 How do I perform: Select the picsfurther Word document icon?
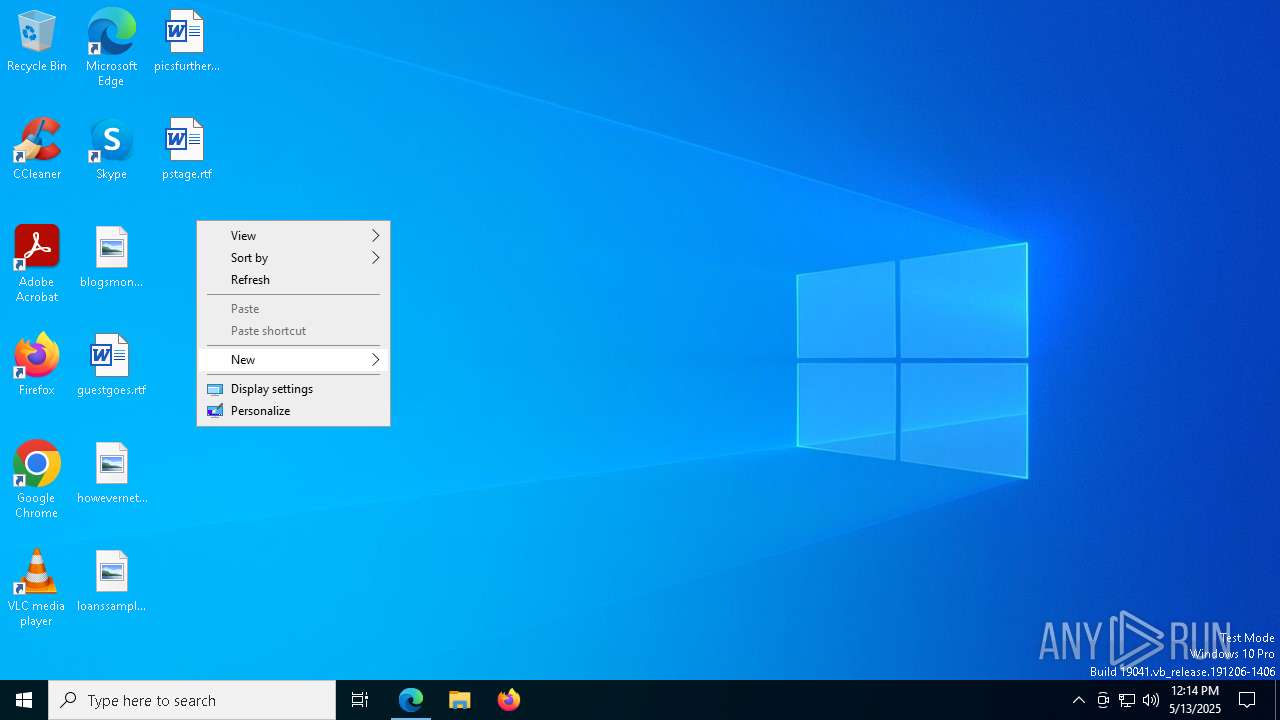pos(186,41)
